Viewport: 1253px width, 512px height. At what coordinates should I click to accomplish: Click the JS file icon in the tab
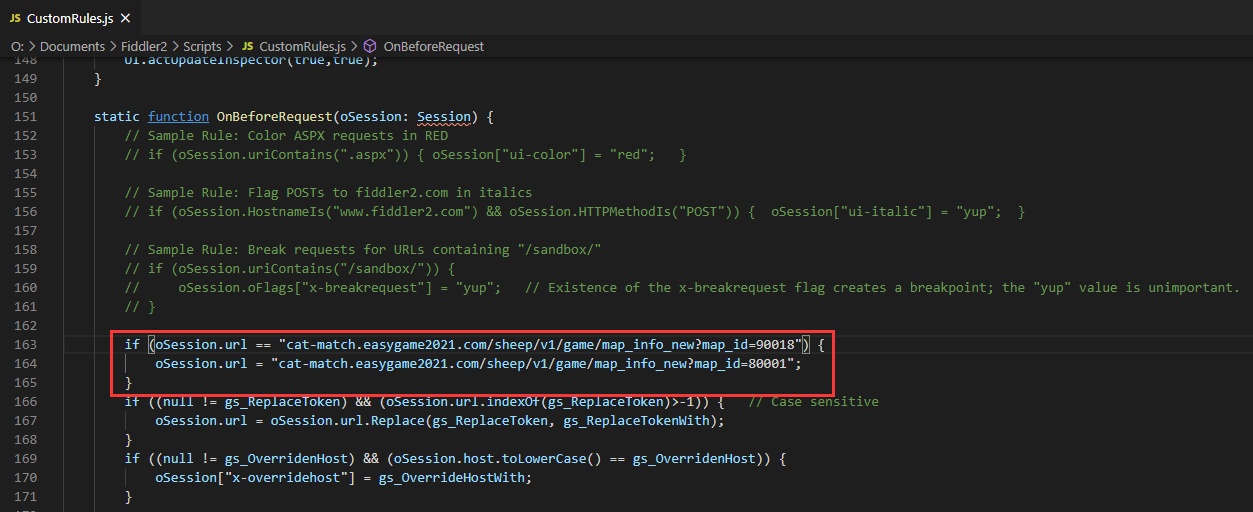pos(15,18)
